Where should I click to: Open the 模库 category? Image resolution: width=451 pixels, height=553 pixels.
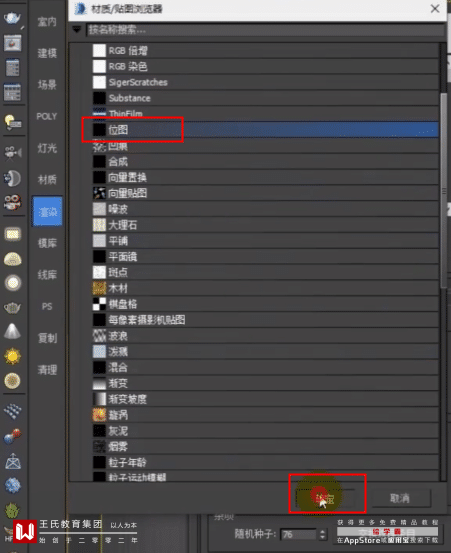[47, 243]
